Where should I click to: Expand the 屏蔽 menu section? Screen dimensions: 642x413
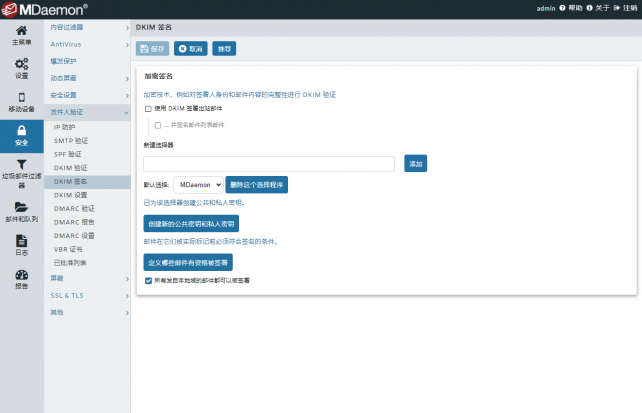pyautogui.click(x=87, y=278)
